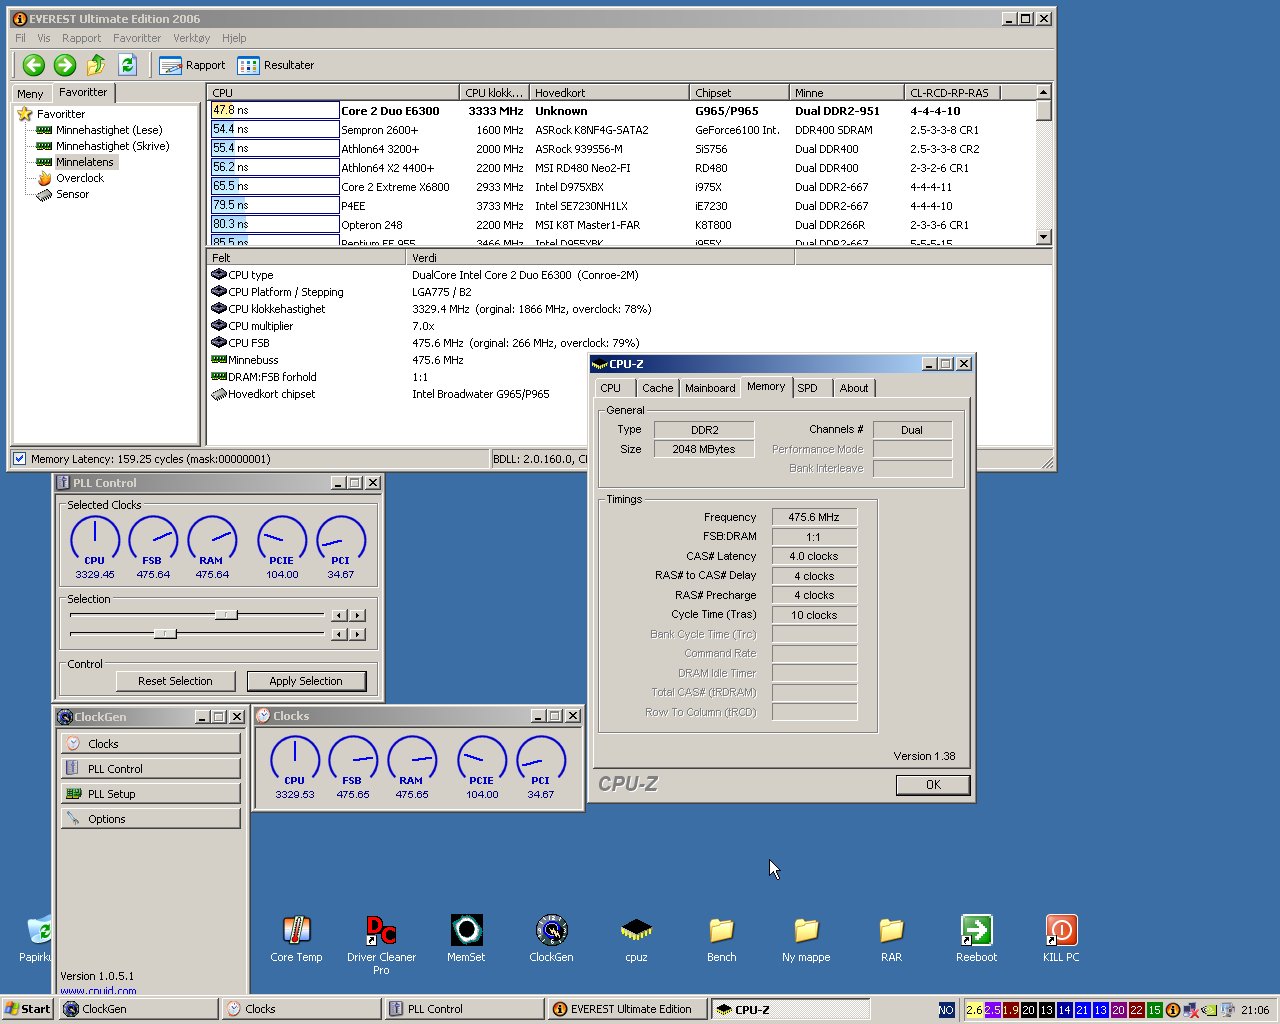Click the lower slider left-arrow stepper

point(340,634)
